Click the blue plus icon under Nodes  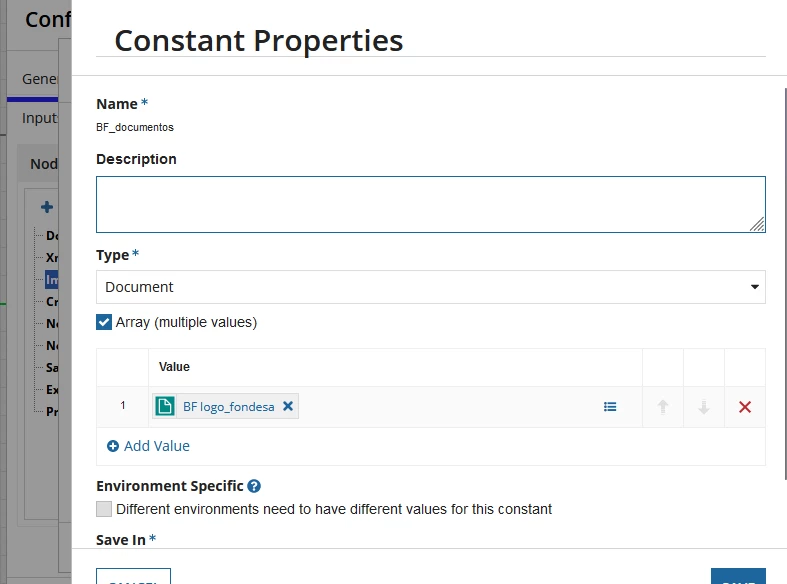(x=47, y=207)
